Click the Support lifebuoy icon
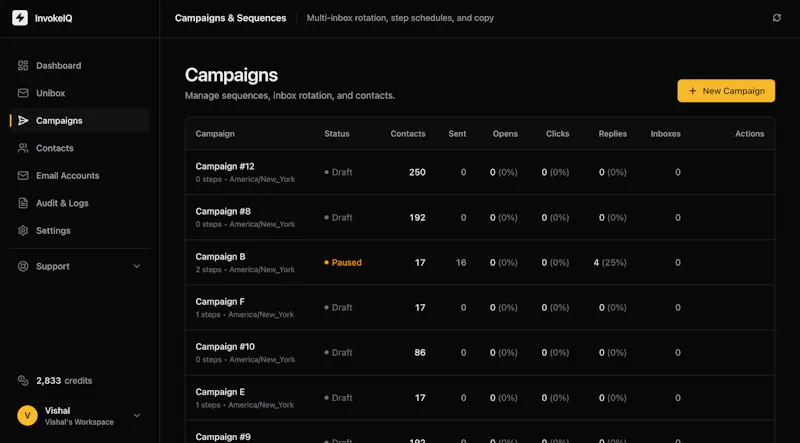Screen dimensions: 800x443 [23, 266]
